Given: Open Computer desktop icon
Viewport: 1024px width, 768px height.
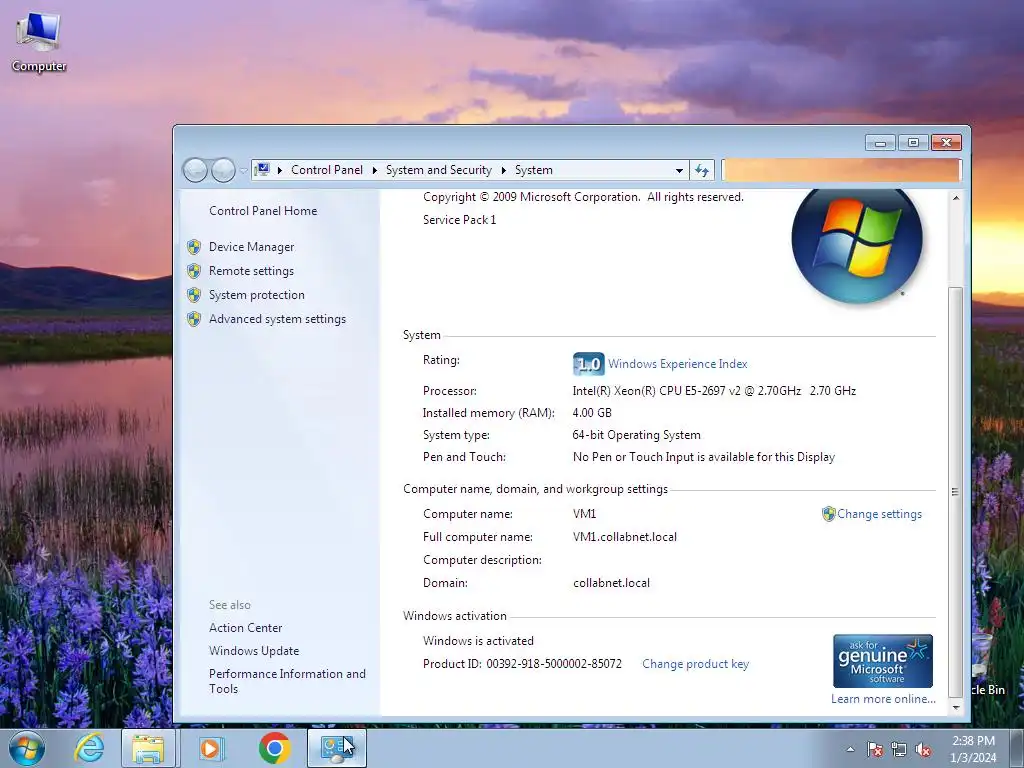Looking at the screenshot, I should tap(39, 42).
